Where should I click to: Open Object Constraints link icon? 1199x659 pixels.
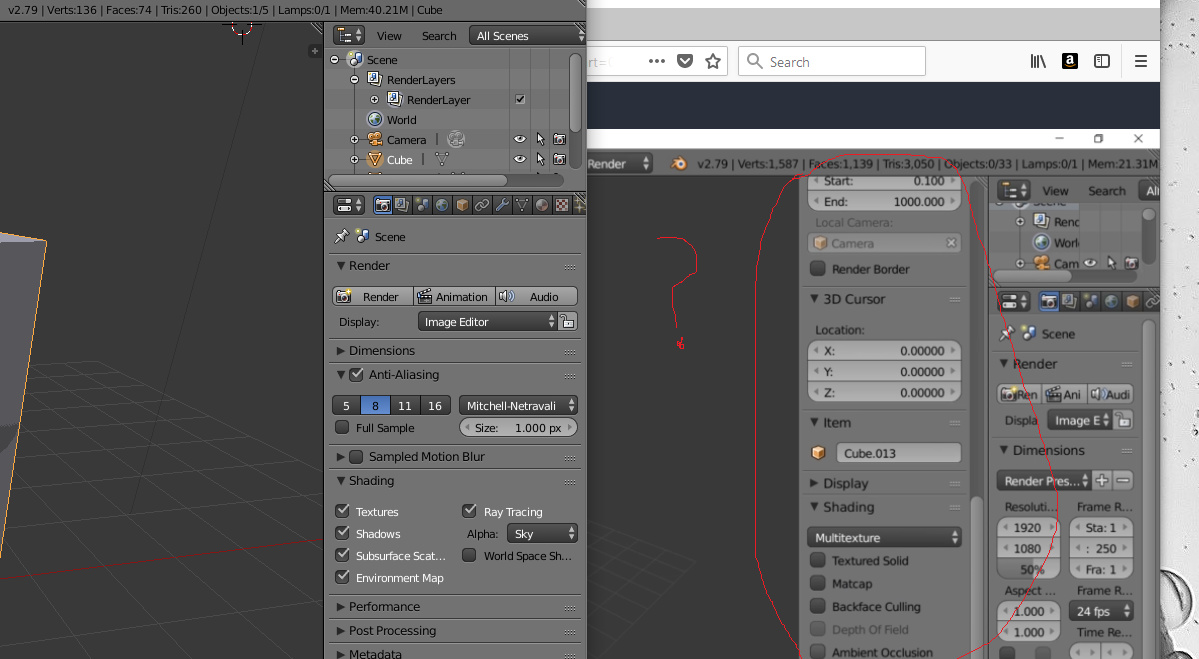tap(481, 204)
